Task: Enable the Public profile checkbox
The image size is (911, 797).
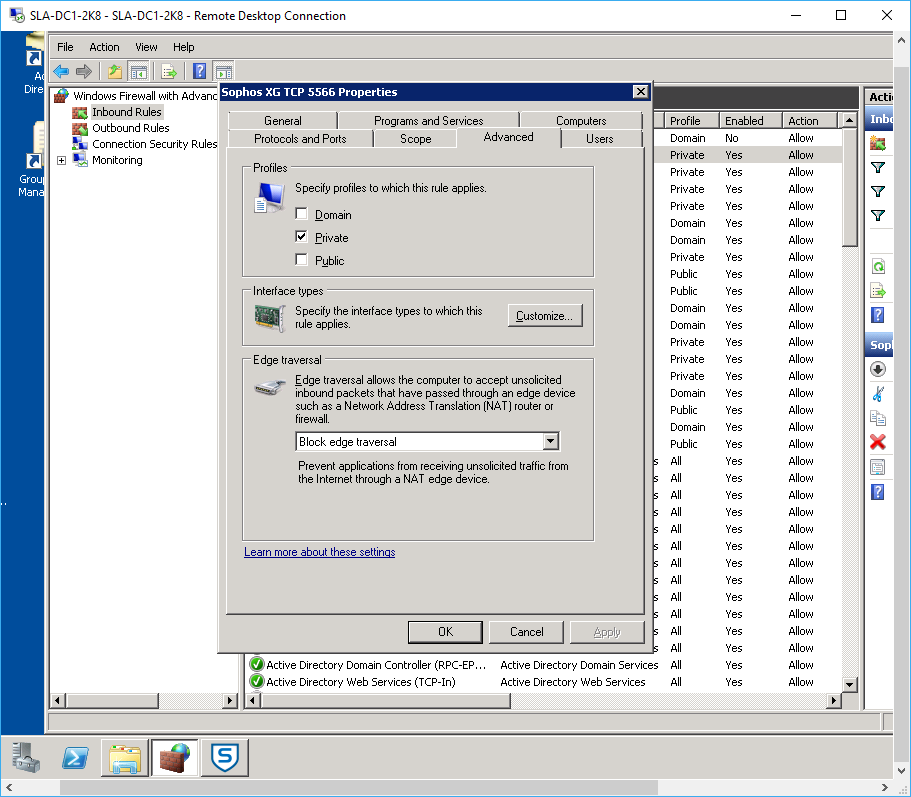Action: tap(302, 260)
